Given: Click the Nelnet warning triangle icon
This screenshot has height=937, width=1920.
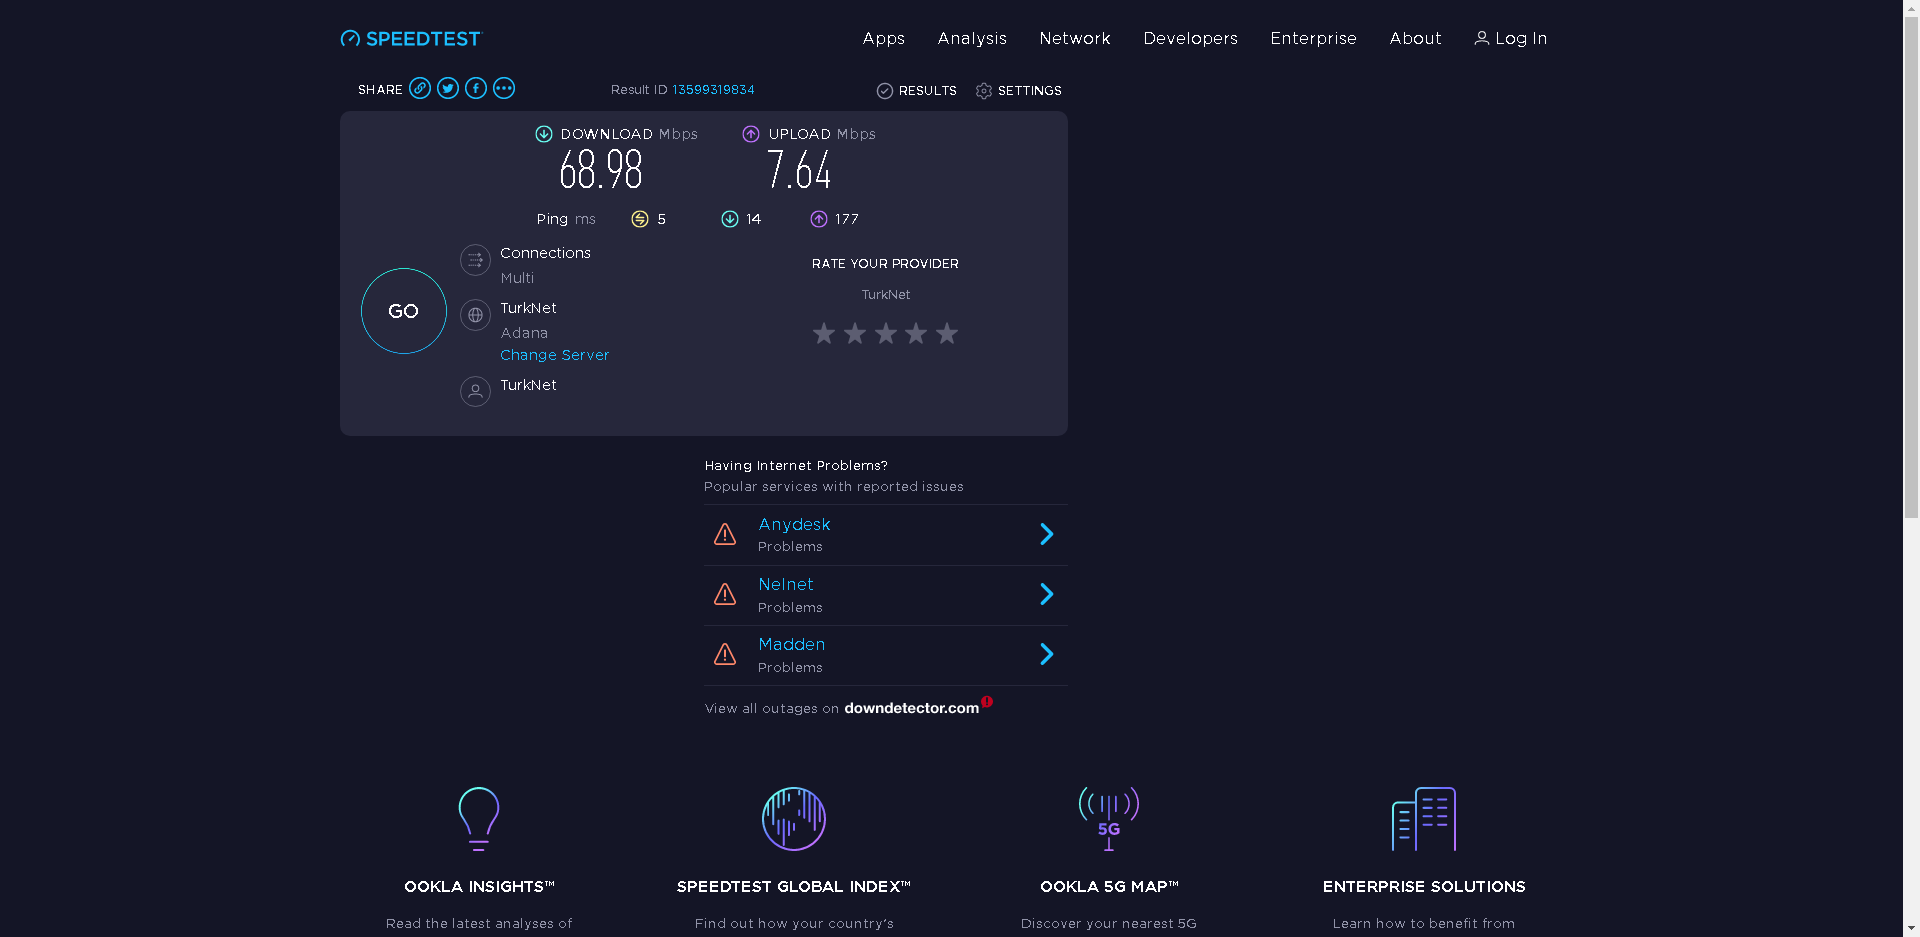Looking at the screenshot, I should pos(725,595).
